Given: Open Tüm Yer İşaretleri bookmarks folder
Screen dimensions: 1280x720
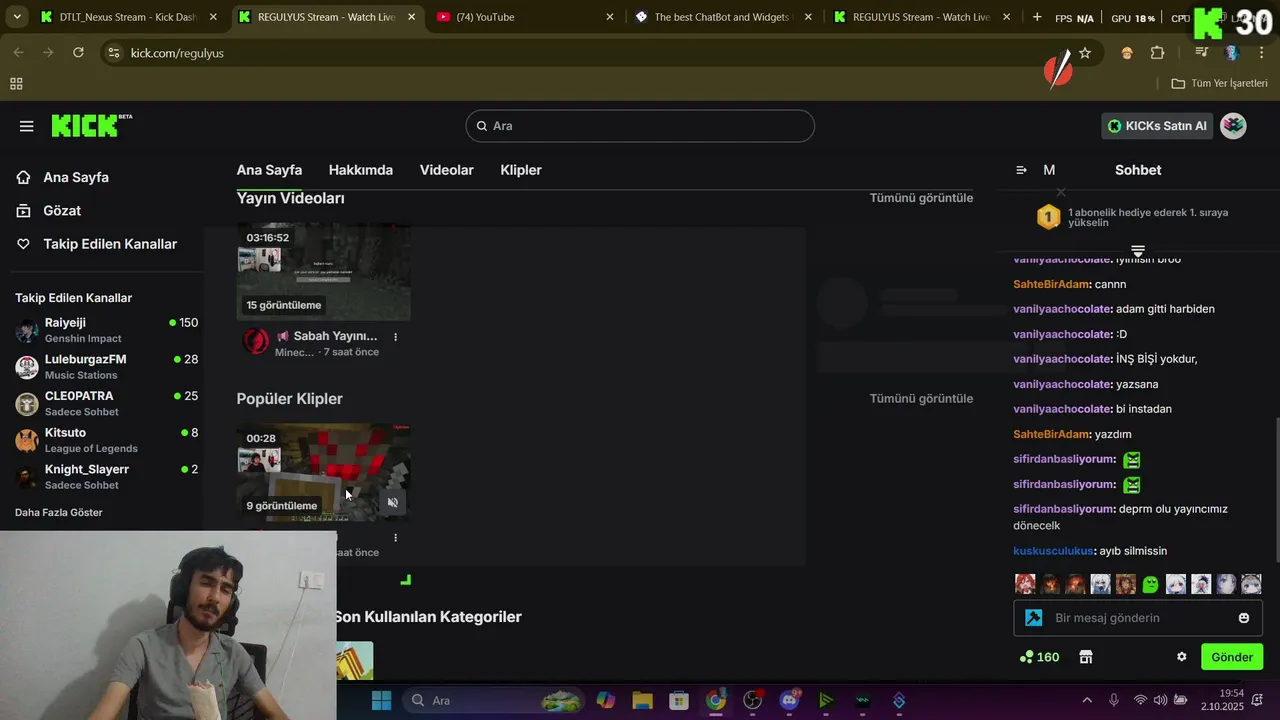Looking at the screenshot, I should tap(1219, 84).
